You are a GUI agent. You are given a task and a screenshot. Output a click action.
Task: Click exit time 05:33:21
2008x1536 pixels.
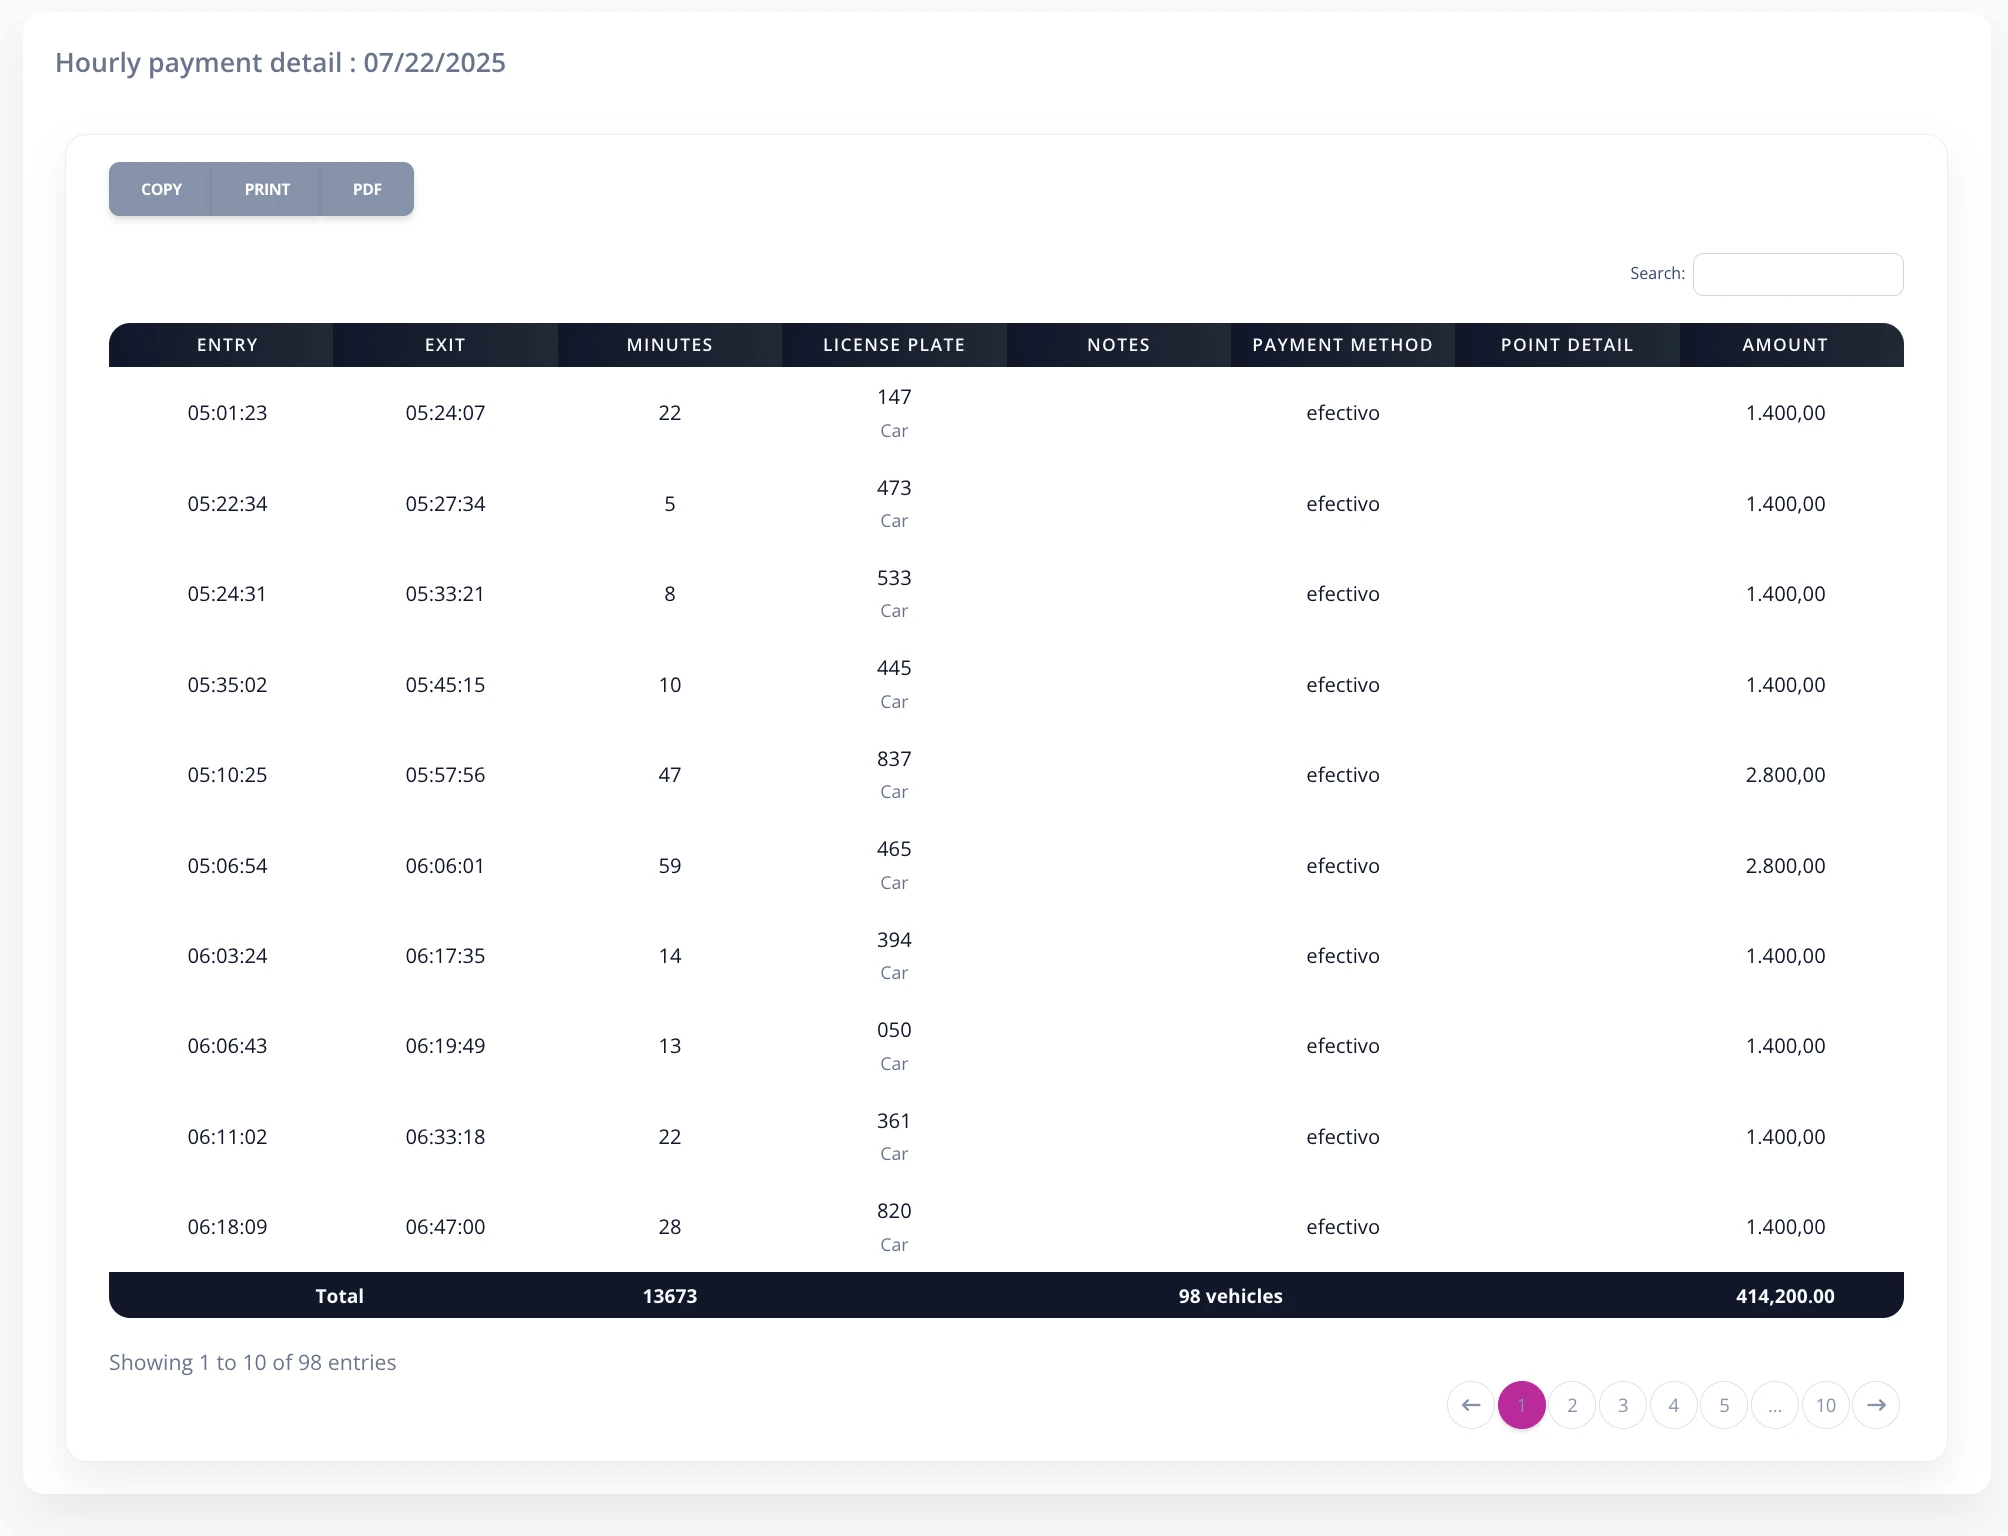(x=445, y=594)
